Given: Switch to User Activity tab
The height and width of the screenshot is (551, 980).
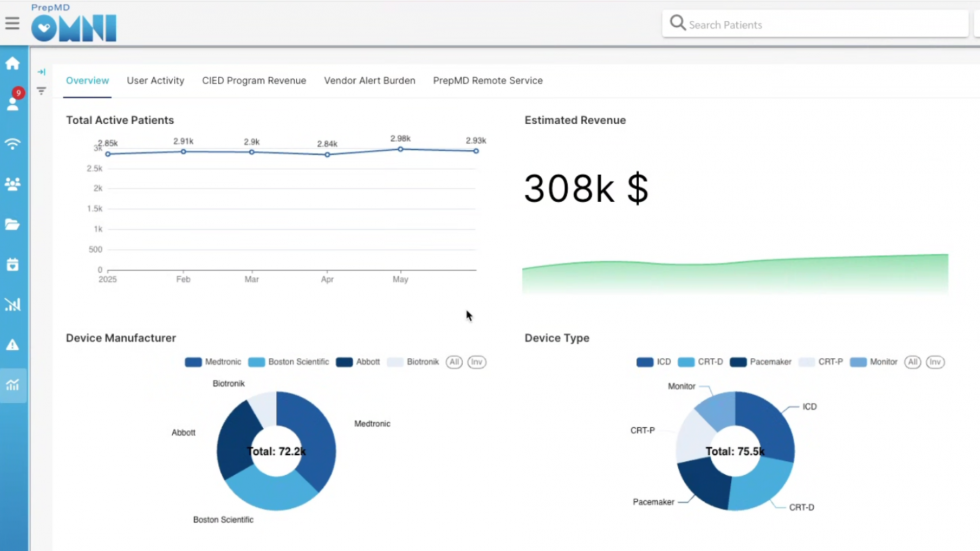Looking at the screenshot, I should coord(155,81).
